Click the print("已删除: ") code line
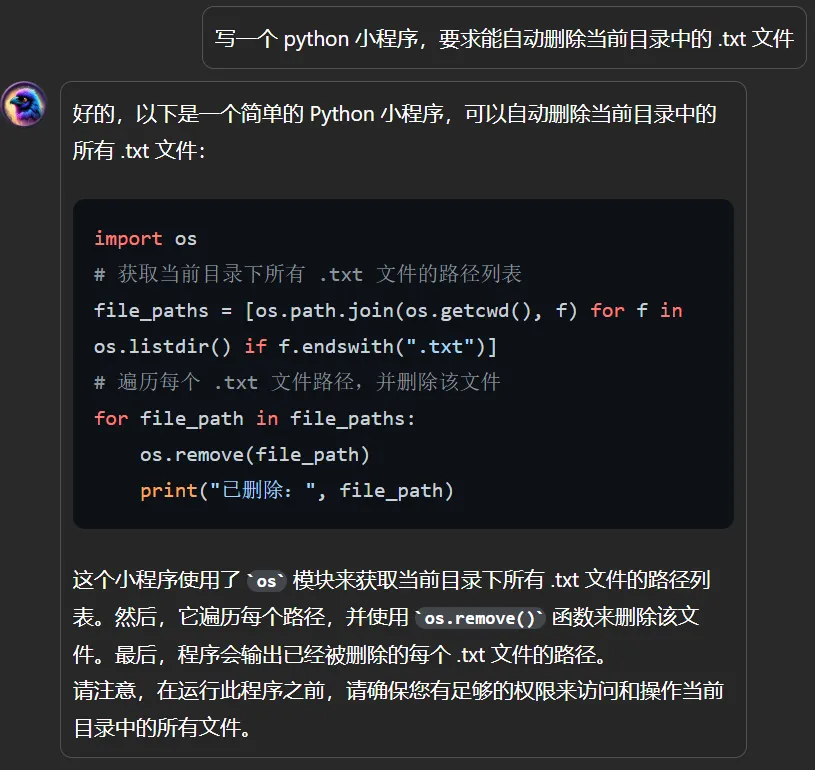Screen dimensions: 815x770 pos(297,491)
